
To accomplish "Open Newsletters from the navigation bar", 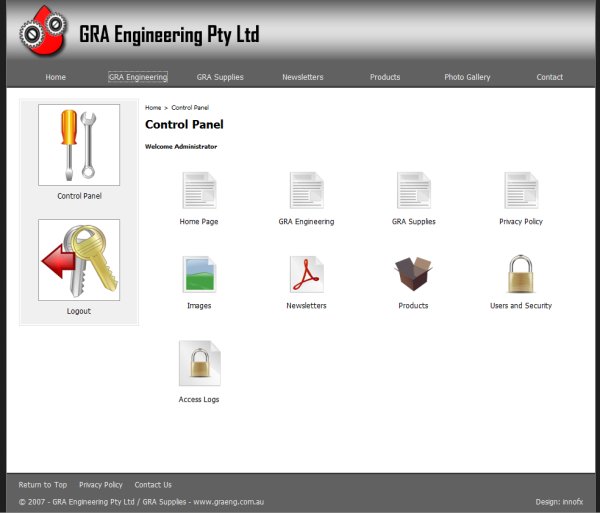I will click(303, 77).
